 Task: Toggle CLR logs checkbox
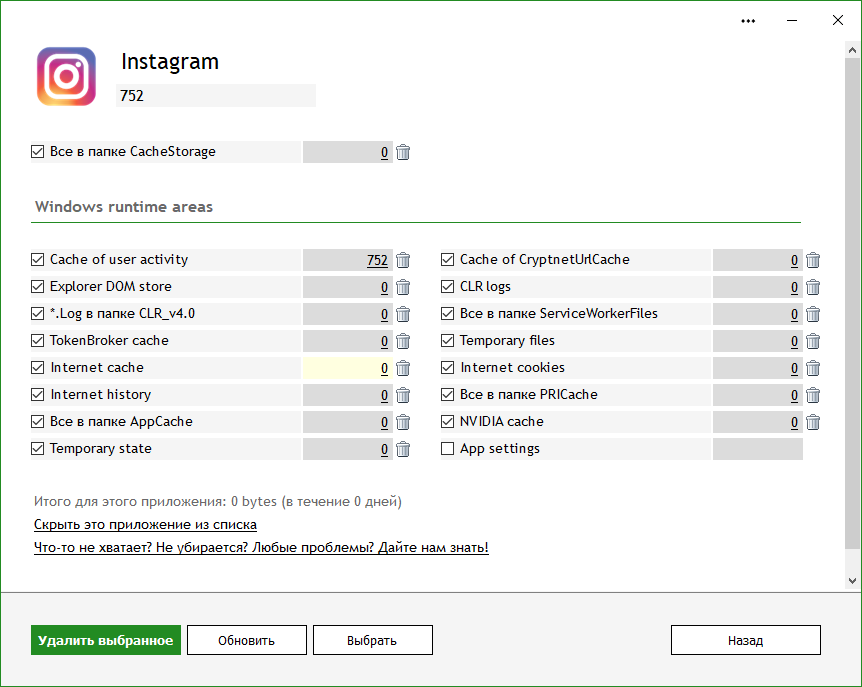coord(447,286)
